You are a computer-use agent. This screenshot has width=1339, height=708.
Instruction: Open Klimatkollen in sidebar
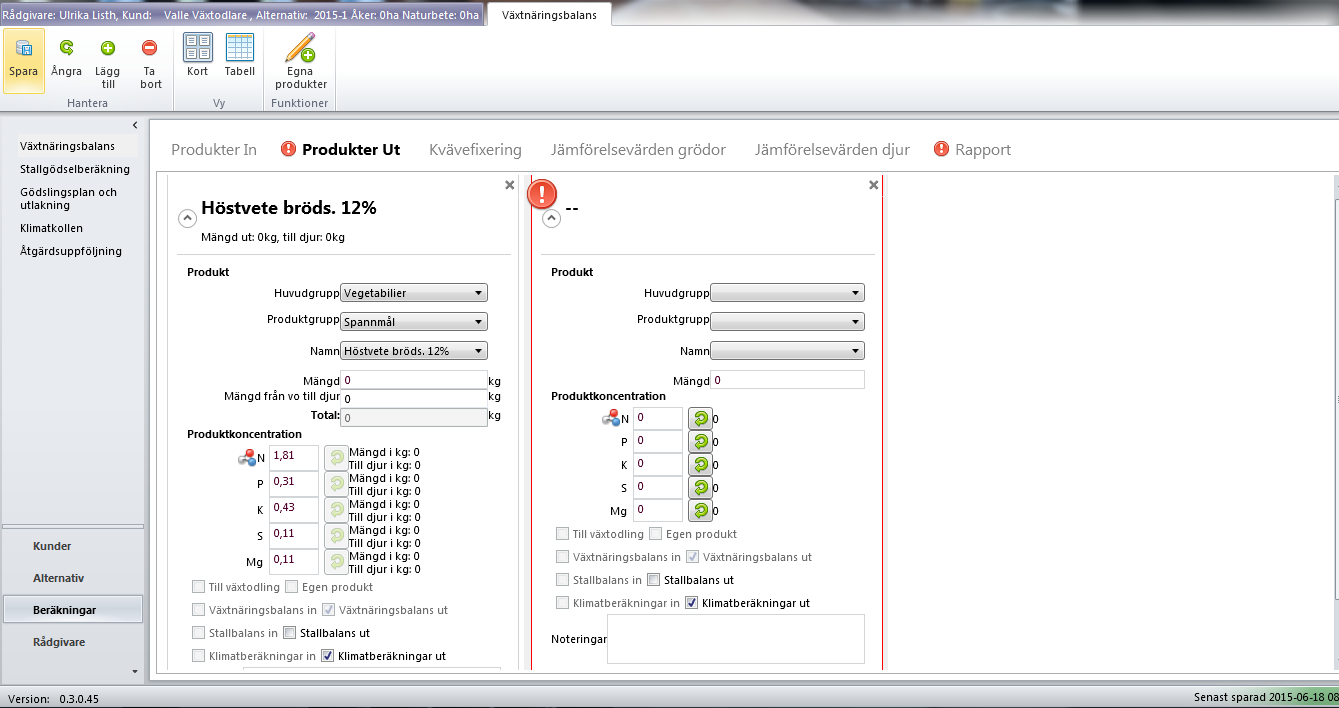51,228
